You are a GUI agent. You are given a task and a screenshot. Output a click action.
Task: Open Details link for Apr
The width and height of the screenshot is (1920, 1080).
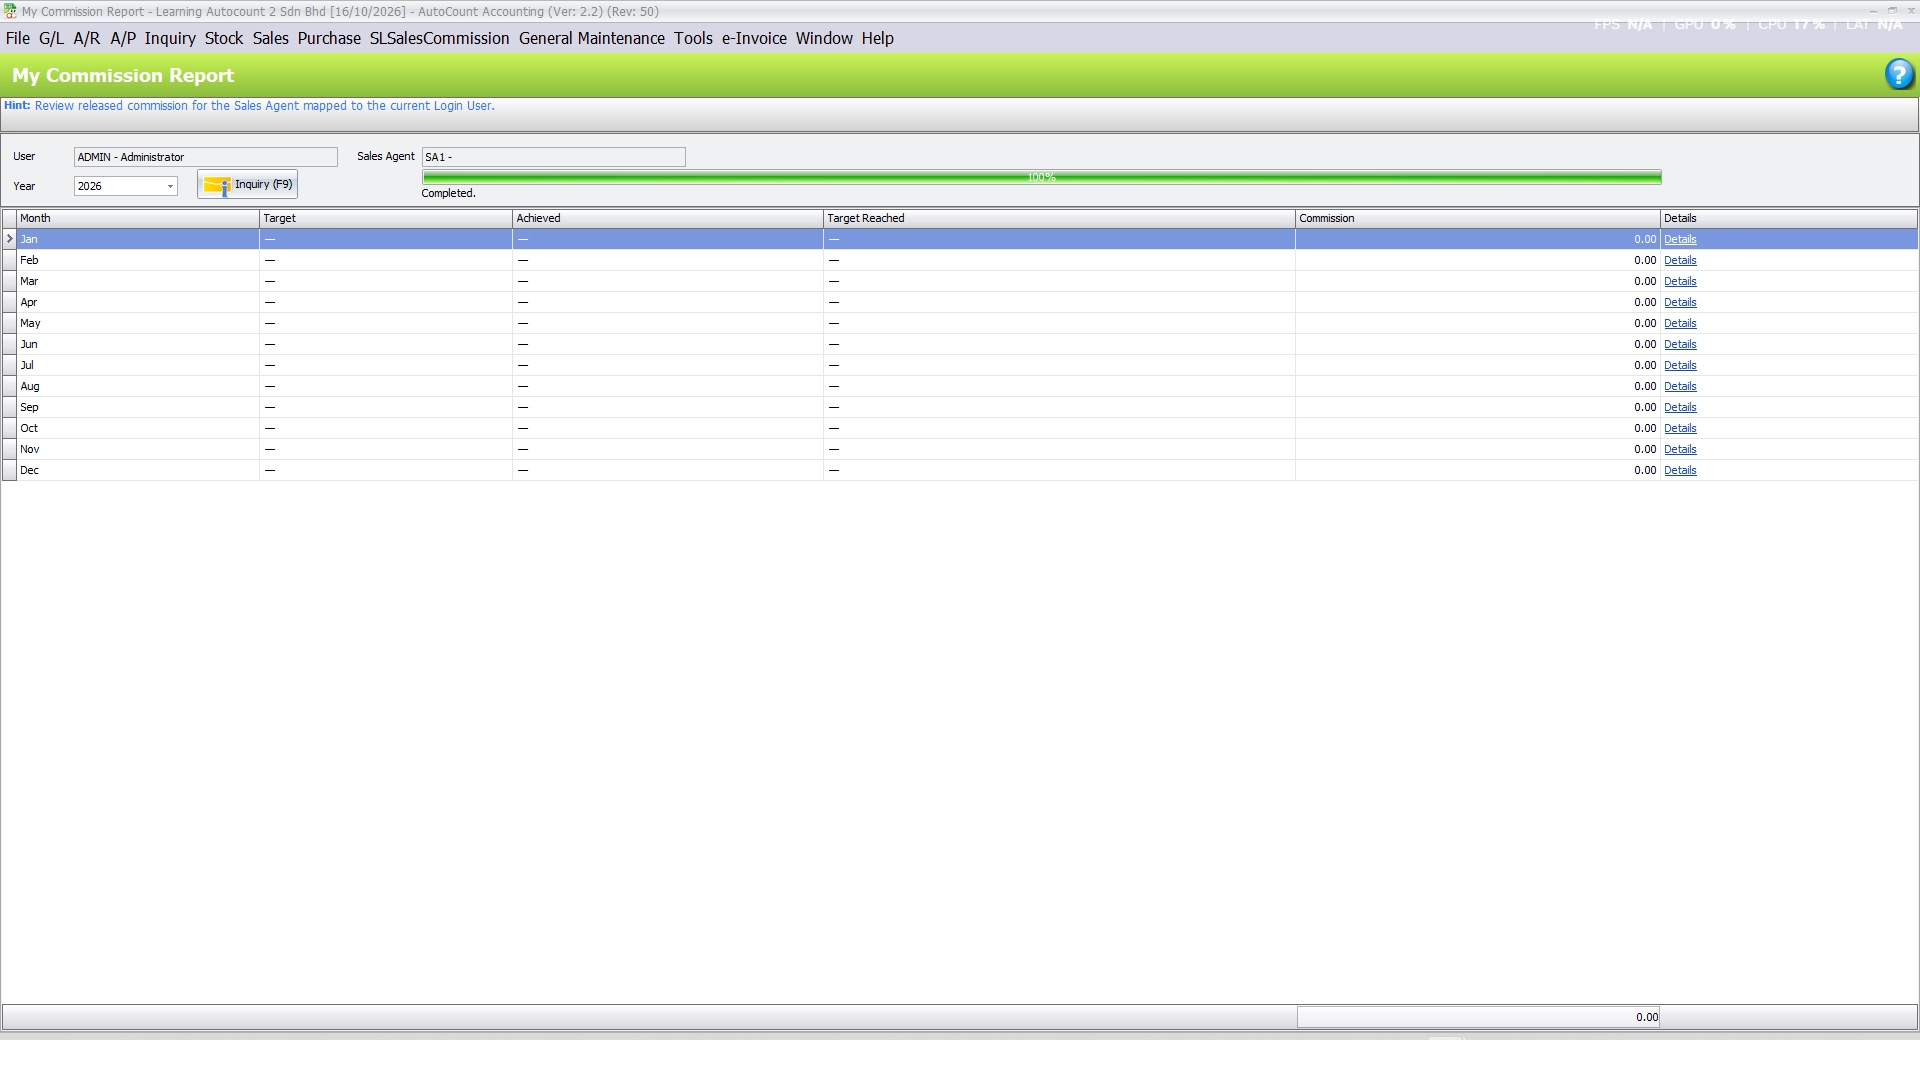1680,302
